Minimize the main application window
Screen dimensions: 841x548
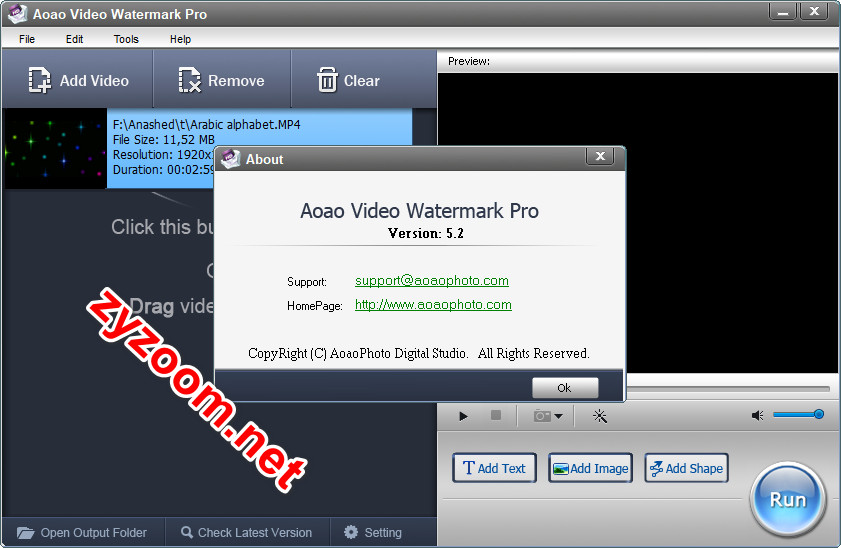pos(783,11)
